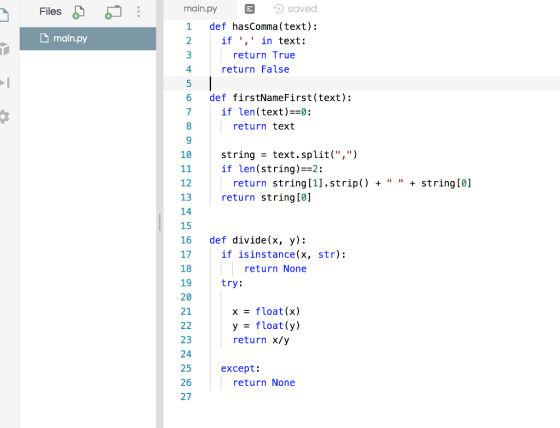The width and height of the screenshot is (560, 428).
Task: Click the new folder icon
Action: pos(113,12)
